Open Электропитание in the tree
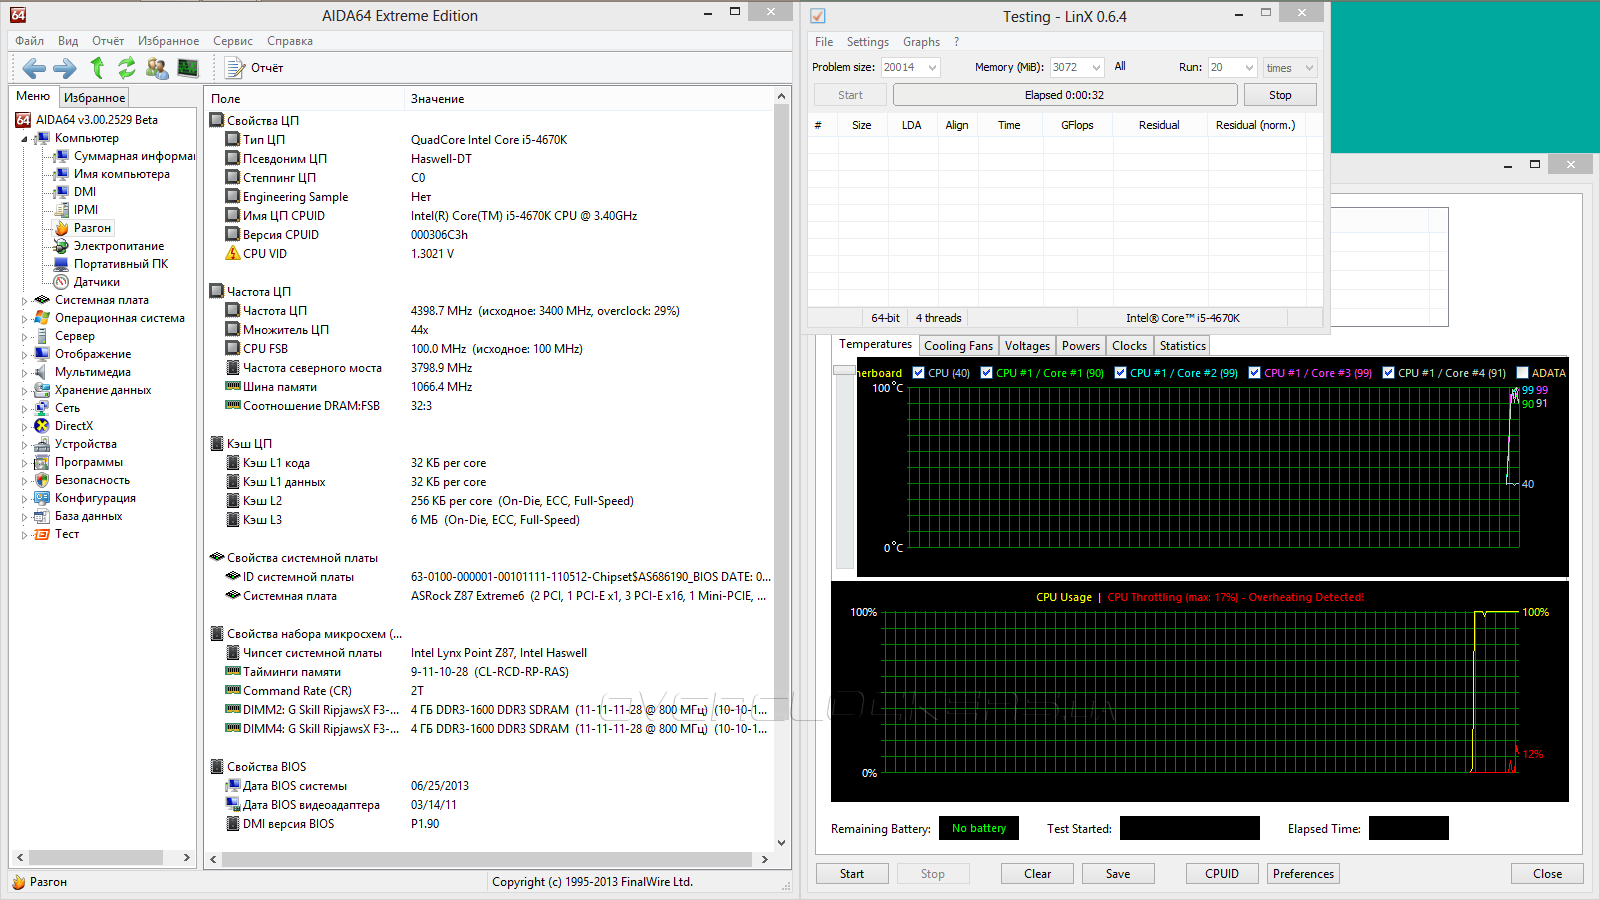Image resolution: width=1600 pixels, height=900 pixels. click(x=118, y=246)
